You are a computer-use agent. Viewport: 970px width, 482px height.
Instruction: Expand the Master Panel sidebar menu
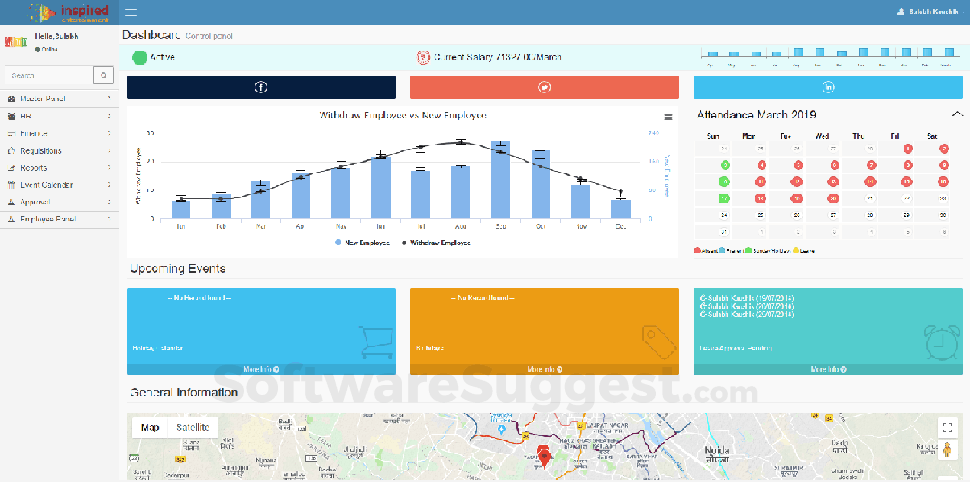(59, 99)
